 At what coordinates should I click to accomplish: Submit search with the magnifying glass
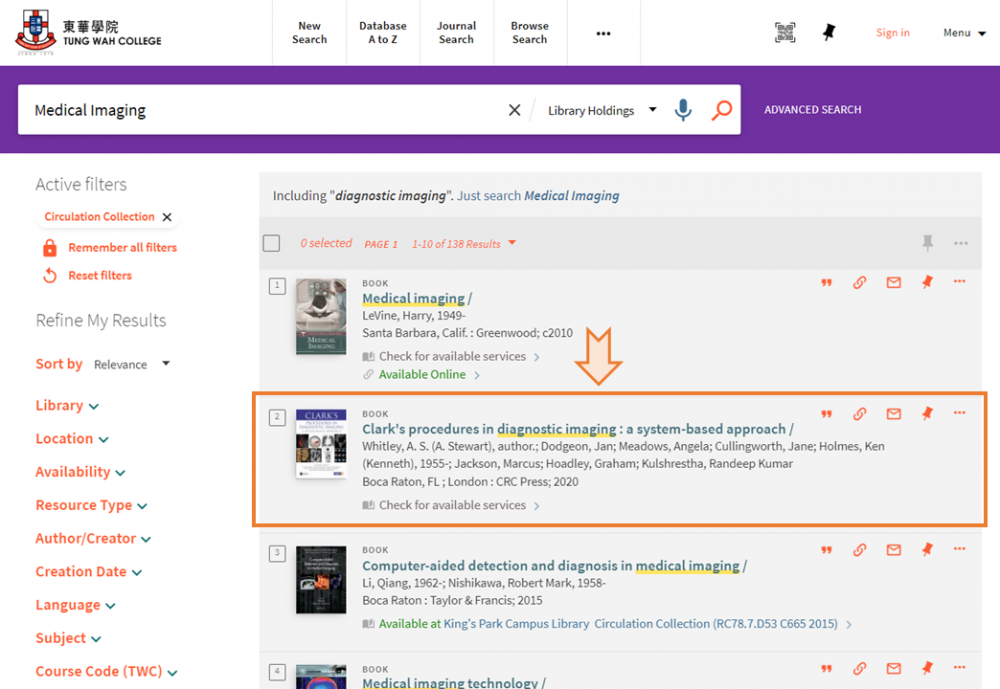click(722, 110)
